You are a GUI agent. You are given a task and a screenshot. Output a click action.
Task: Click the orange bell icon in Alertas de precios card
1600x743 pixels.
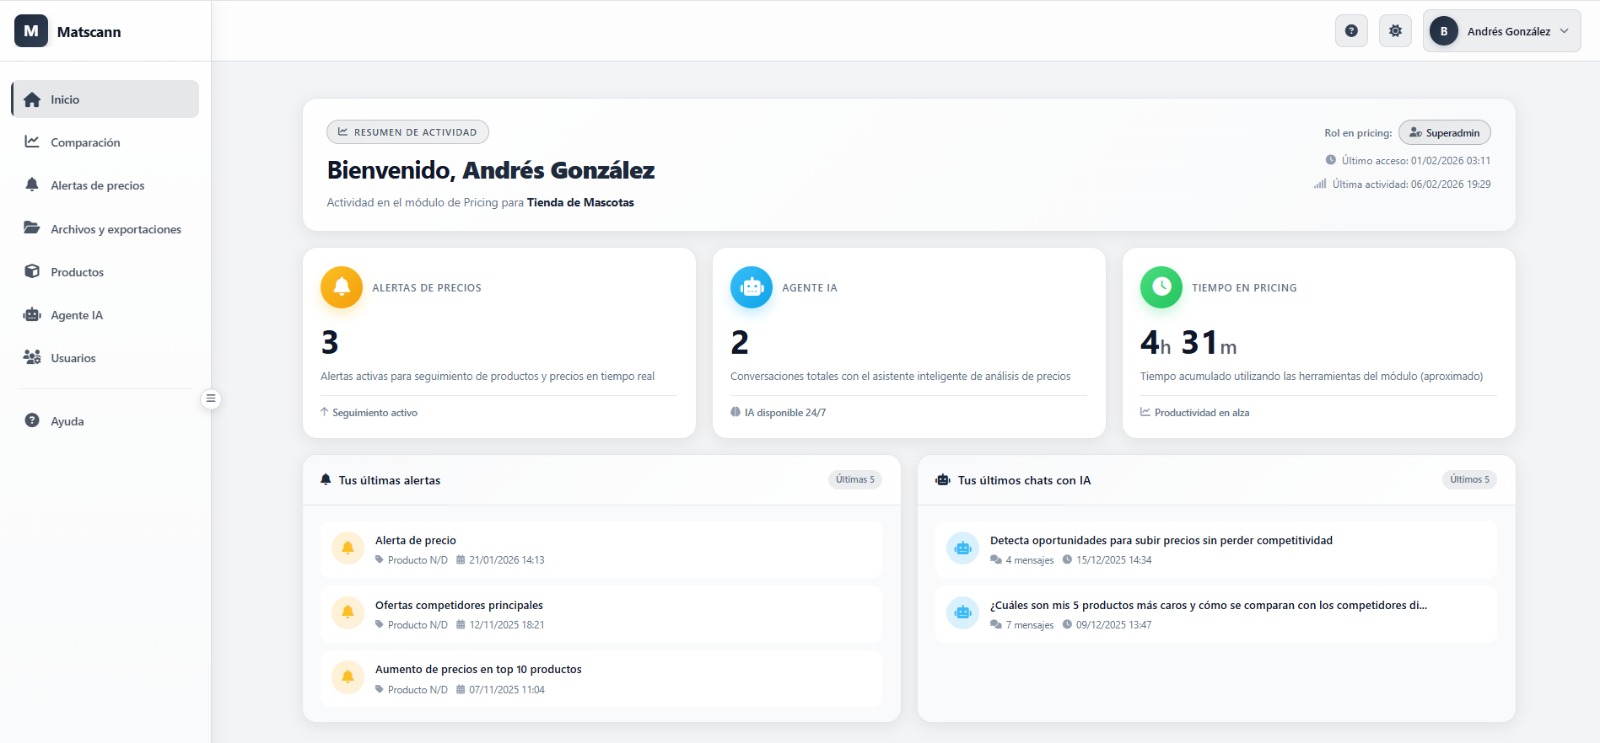[x=341, y=287]
